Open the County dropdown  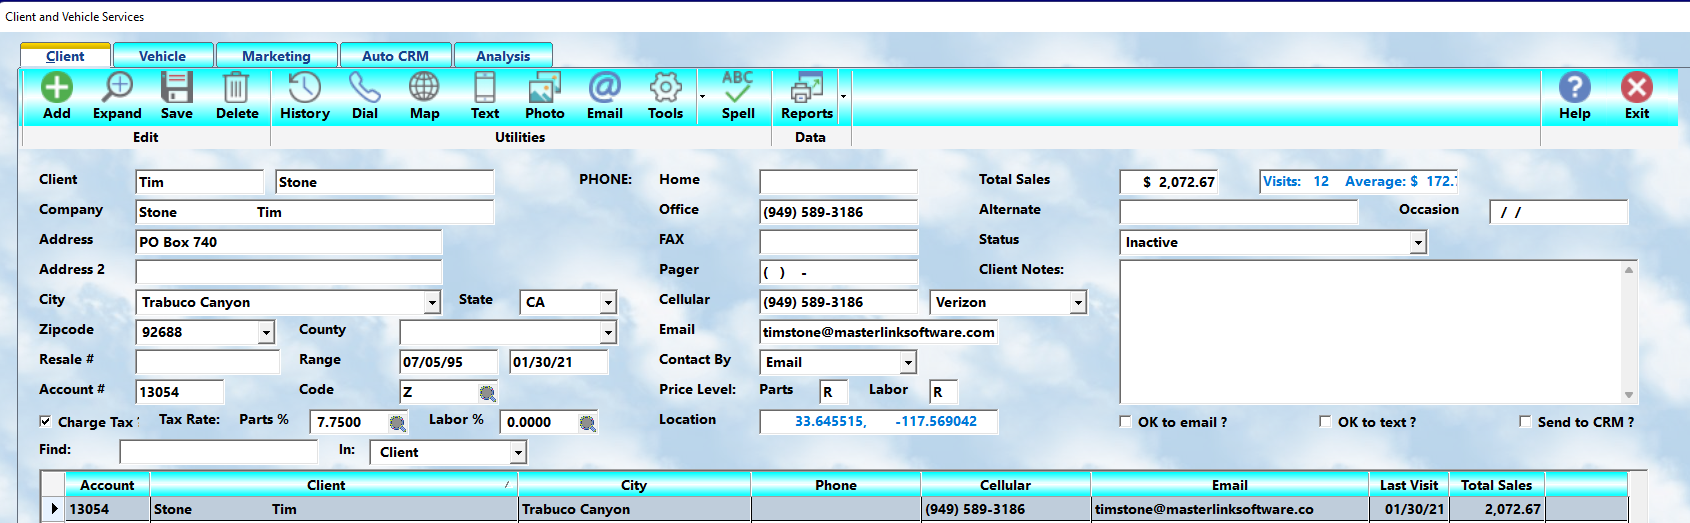click(x=608, y=333)
